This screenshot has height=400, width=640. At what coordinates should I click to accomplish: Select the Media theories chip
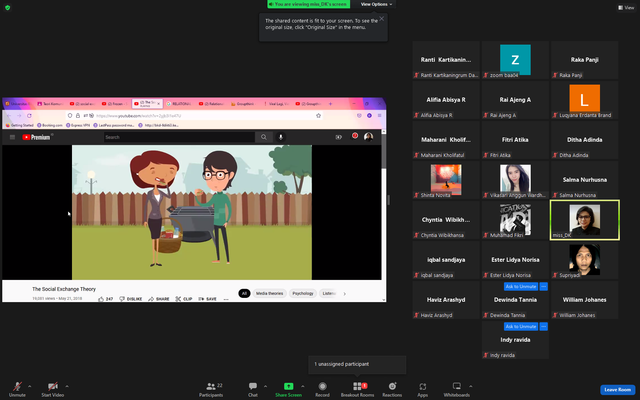click(269, 293)
